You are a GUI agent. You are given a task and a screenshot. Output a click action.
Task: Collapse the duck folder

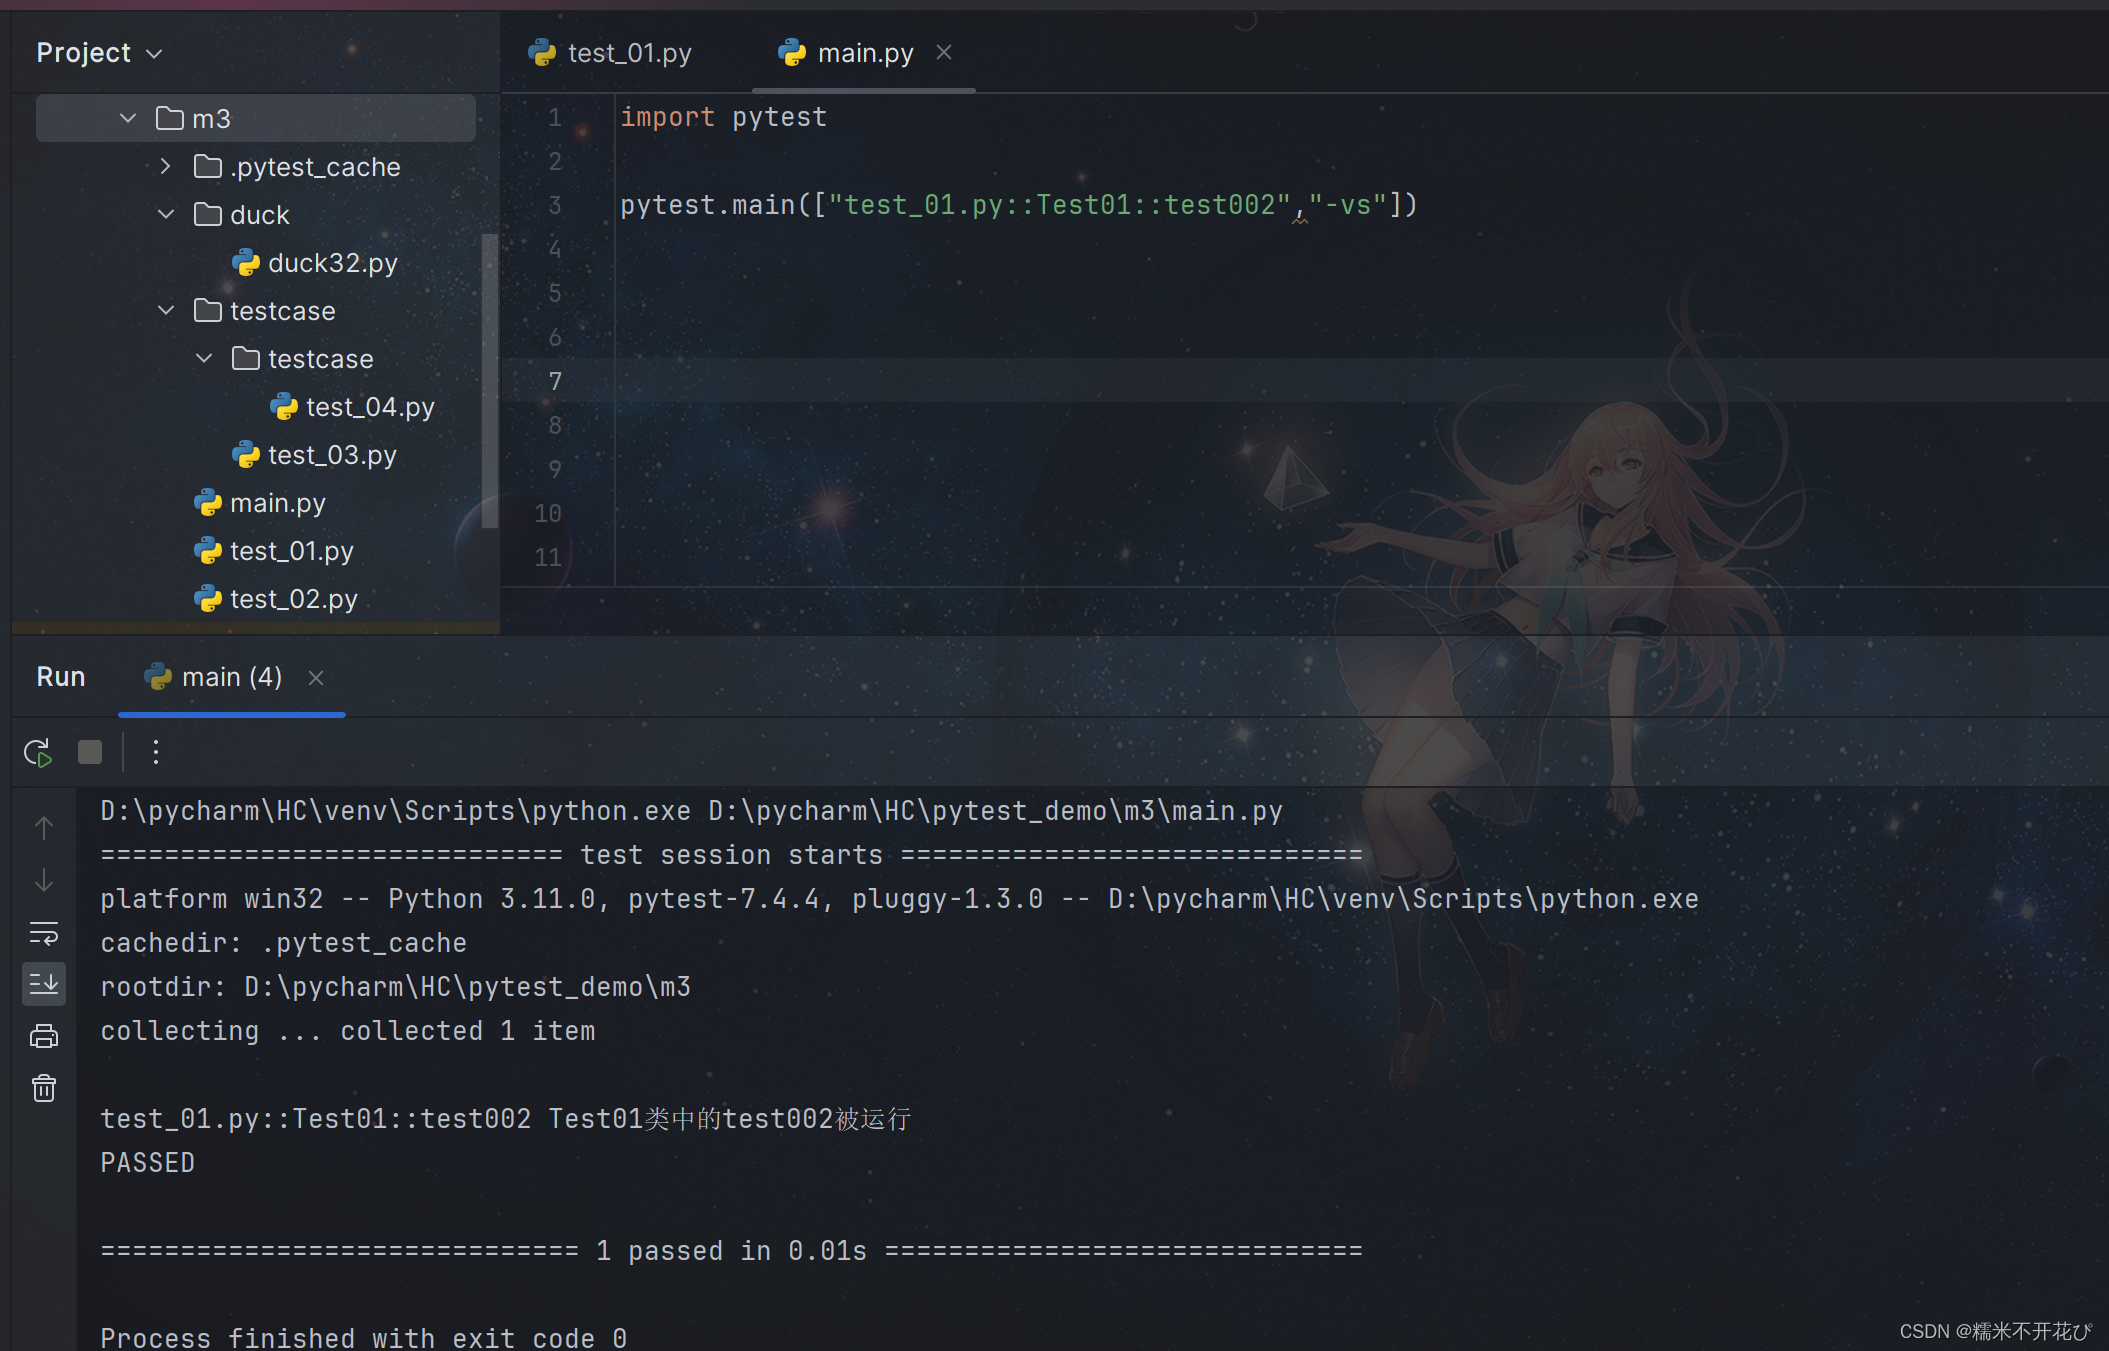pos(166,215)
